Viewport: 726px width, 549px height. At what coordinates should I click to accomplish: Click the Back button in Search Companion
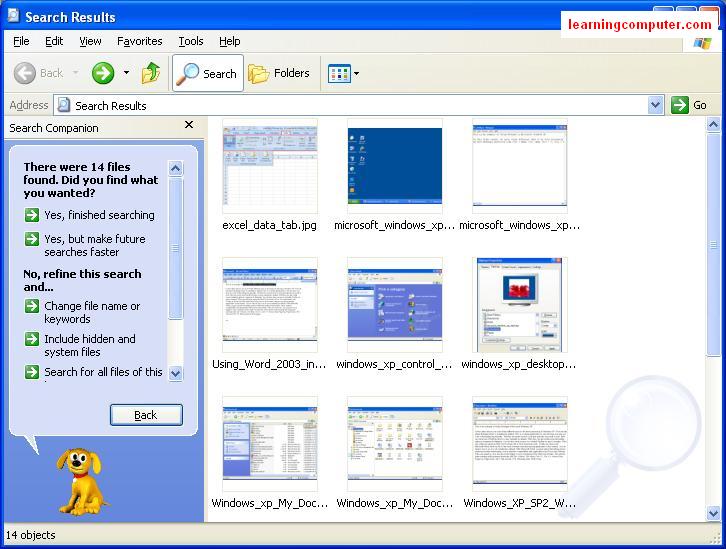(146, 415)
